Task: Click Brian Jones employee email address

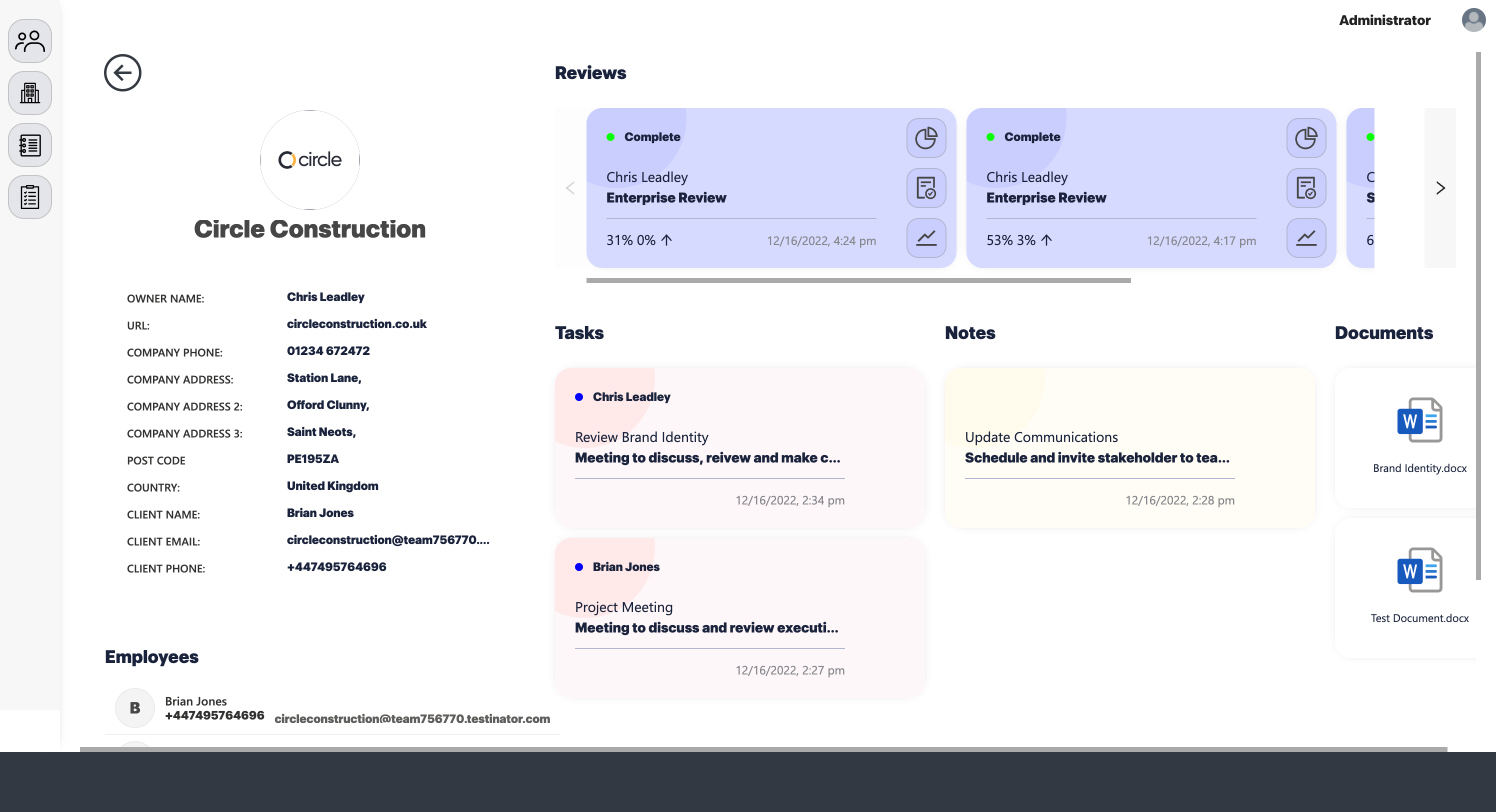Action: point(412,719)
